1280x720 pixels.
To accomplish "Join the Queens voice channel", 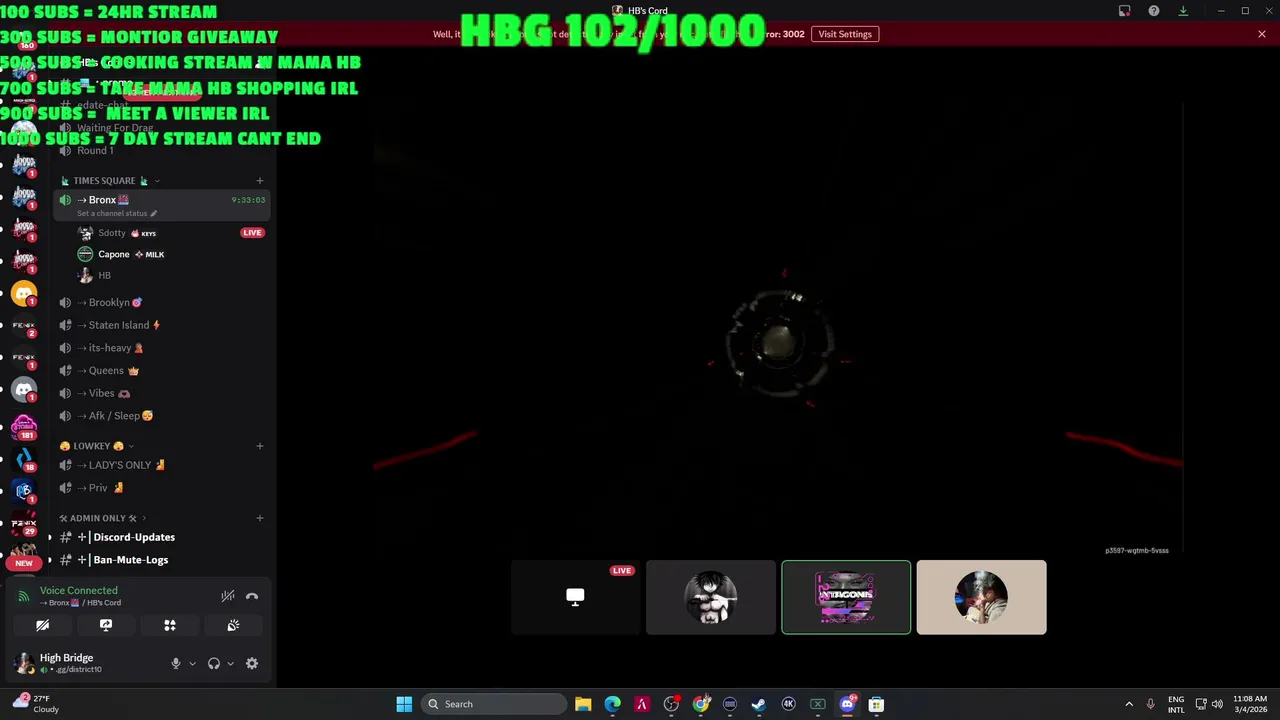I will (162, 370).
